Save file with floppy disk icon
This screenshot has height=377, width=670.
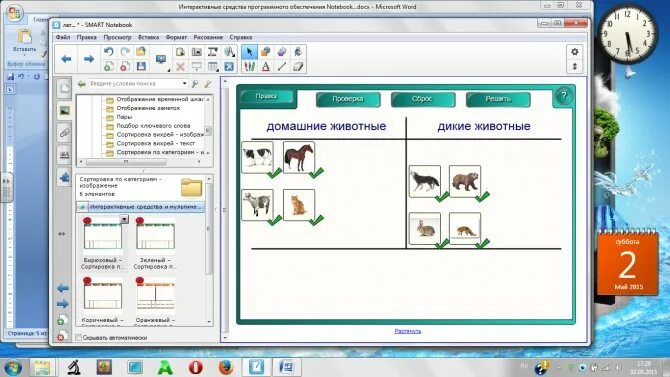141,66
